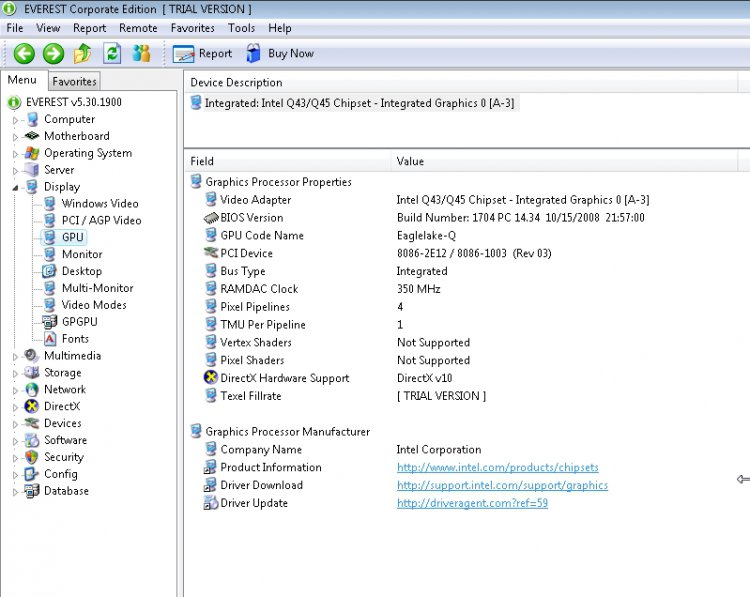
Task: Select the Integrated Intel Q43/Q45 device row
Action: [x=354, y=103]
